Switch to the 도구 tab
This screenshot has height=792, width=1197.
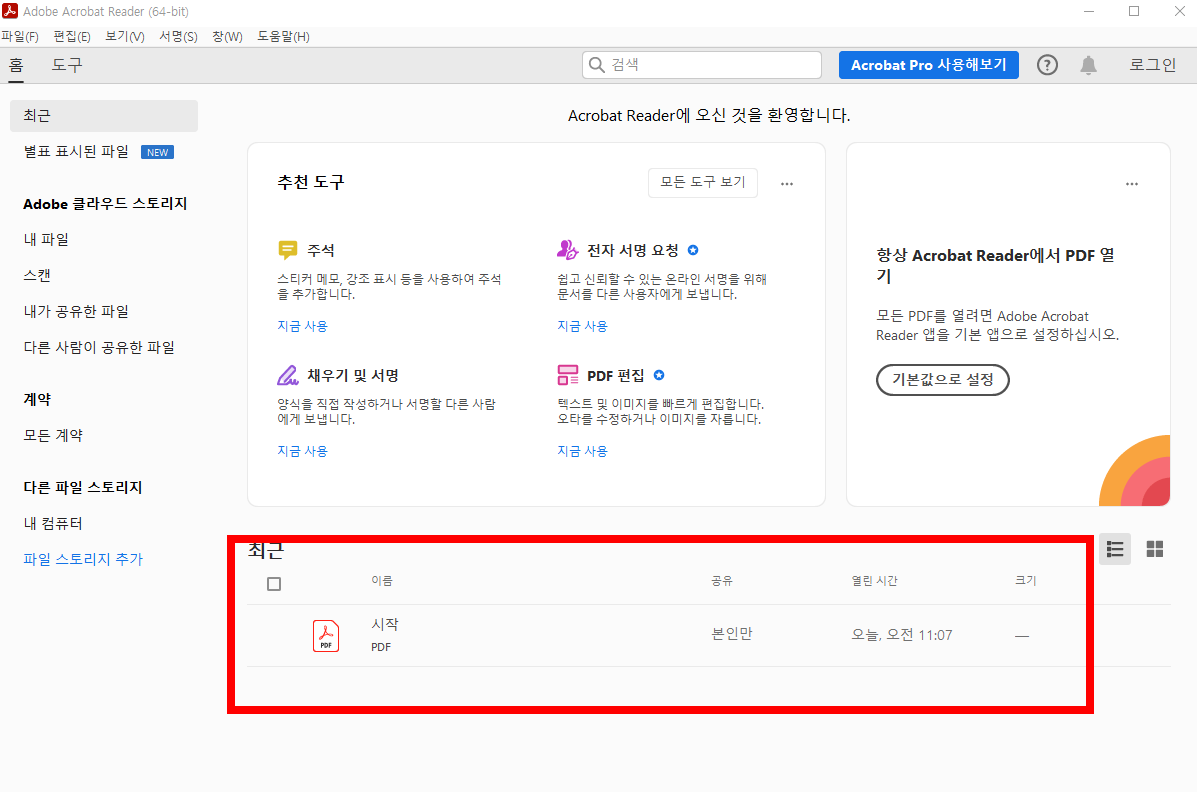click(67, 64)
